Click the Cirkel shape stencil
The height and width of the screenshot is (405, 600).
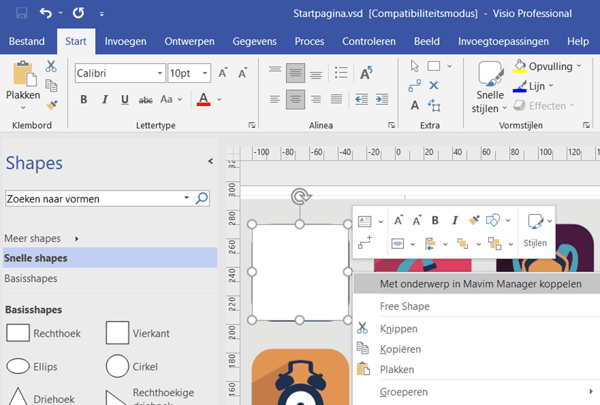coord(118,366)
